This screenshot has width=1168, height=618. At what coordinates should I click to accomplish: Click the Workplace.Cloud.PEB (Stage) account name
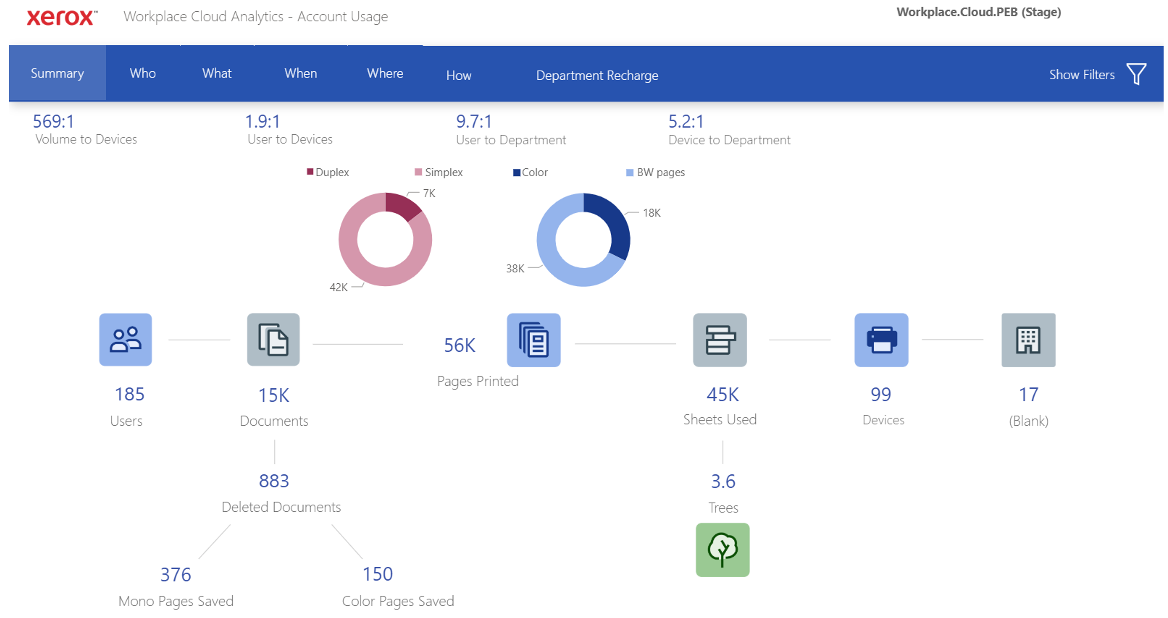(x=979, y=12)
